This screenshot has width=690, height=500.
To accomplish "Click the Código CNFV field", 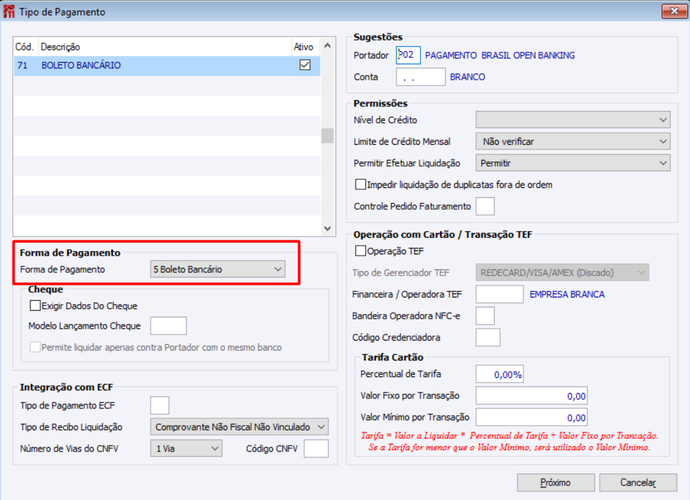I will 316,449.
